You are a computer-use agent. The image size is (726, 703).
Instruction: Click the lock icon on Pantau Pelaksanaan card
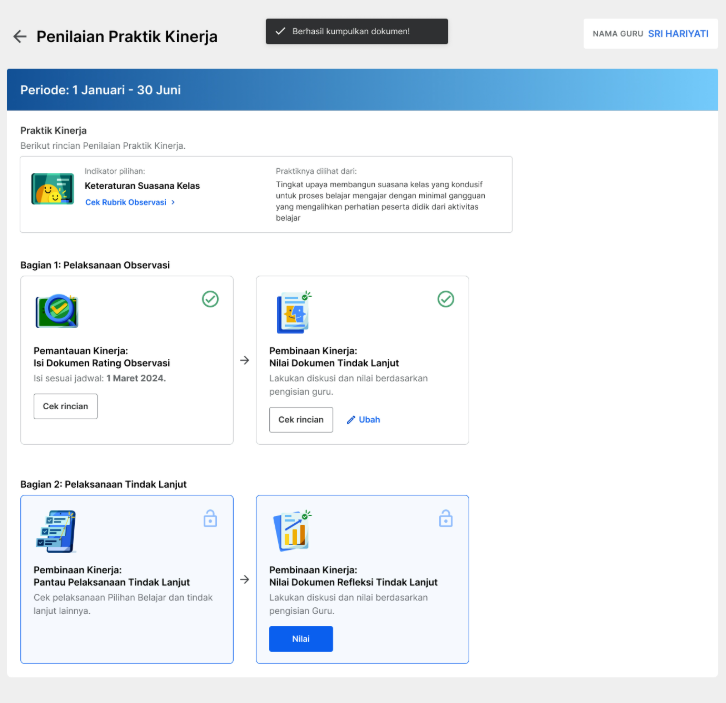[x=210, y=518]
